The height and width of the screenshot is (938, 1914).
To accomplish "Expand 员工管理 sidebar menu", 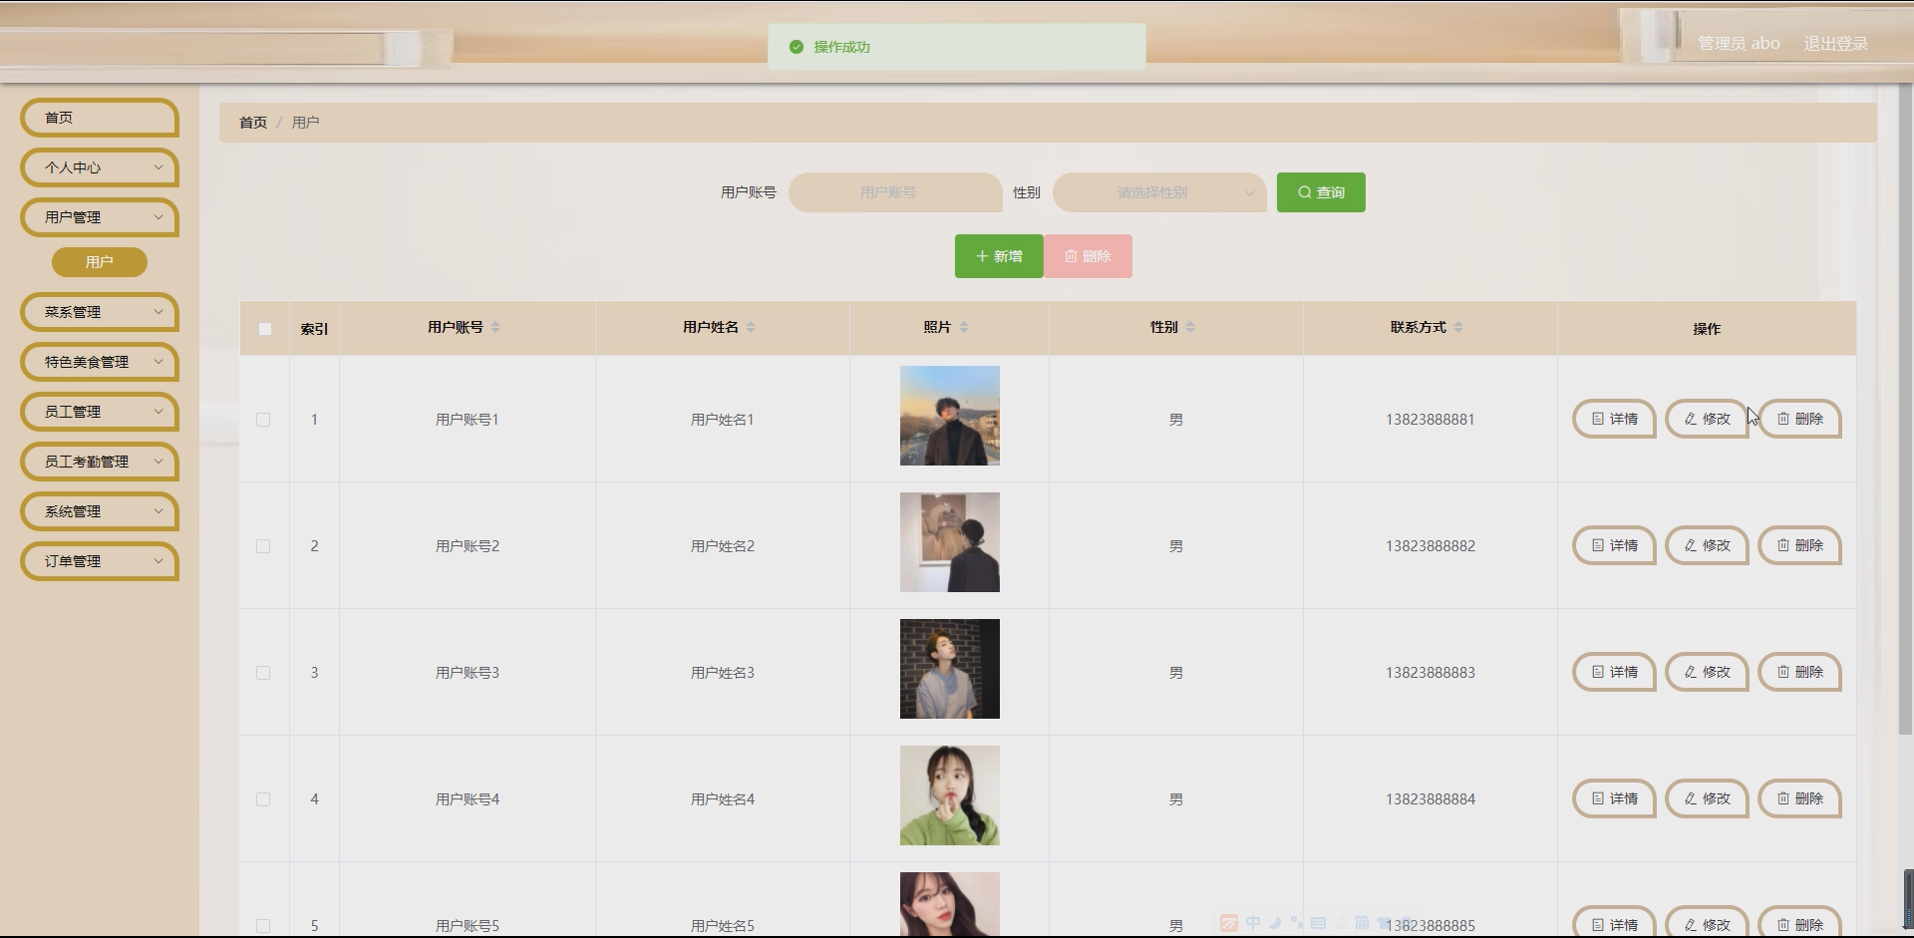I will coord(99,411).
